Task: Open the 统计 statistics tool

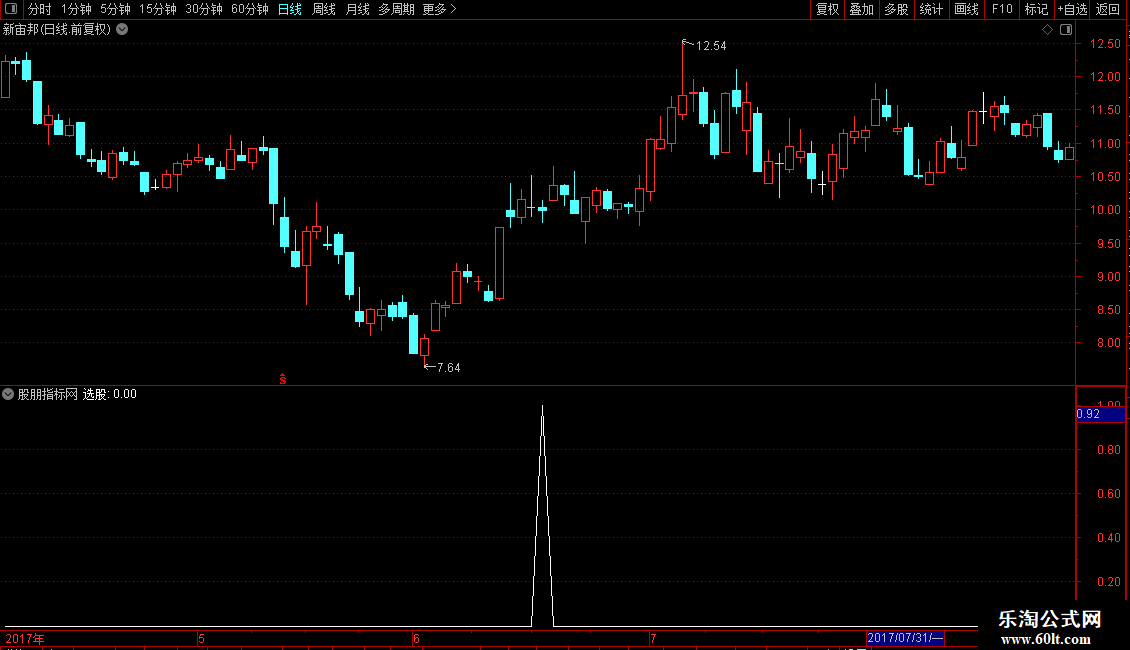Action: point(931,9)
